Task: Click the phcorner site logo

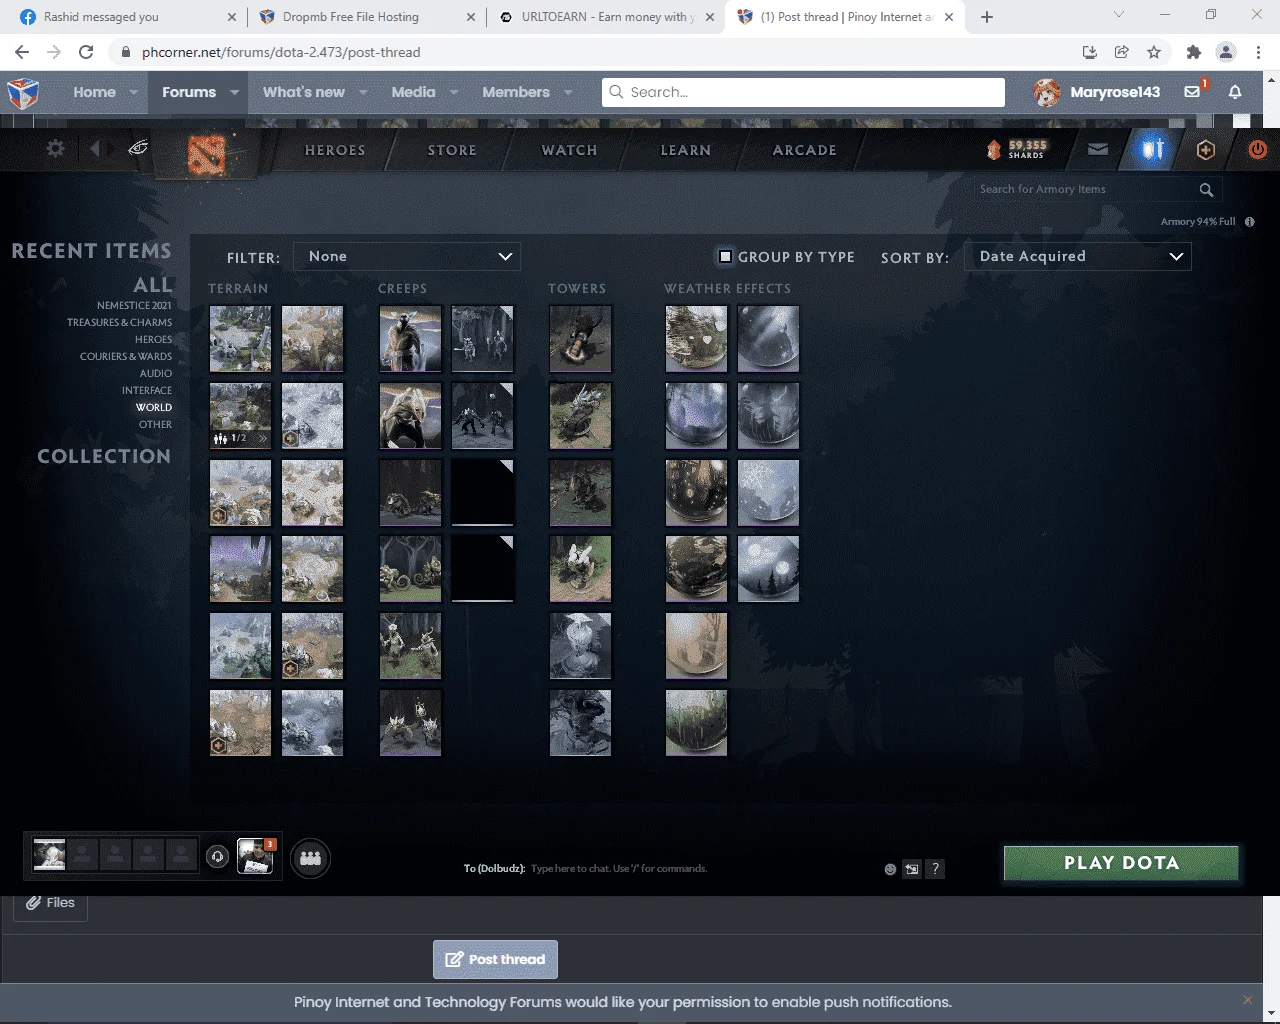Action: pyautogui.click(x=23, y=93)
